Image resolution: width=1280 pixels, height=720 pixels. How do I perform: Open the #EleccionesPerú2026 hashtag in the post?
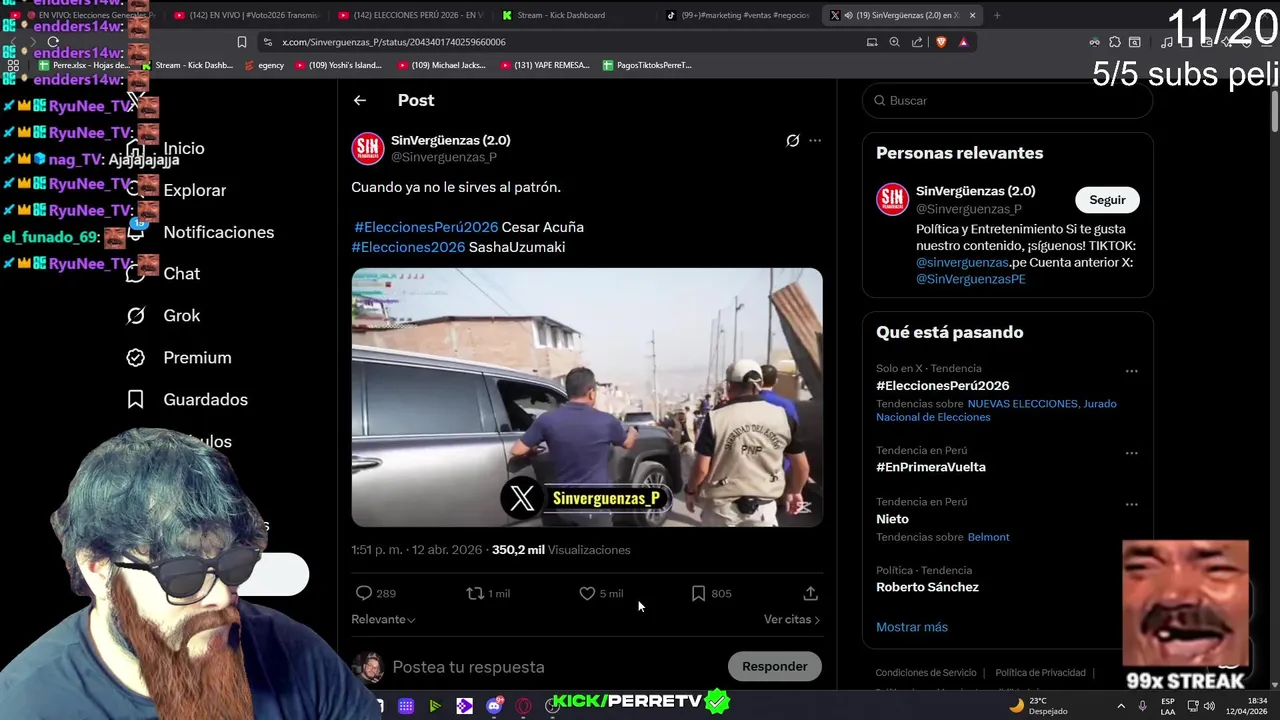426,227
